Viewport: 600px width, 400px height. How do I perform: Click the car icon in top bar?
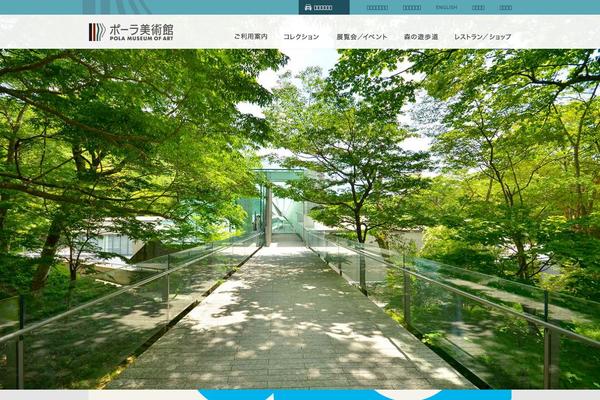coord(308,7)
